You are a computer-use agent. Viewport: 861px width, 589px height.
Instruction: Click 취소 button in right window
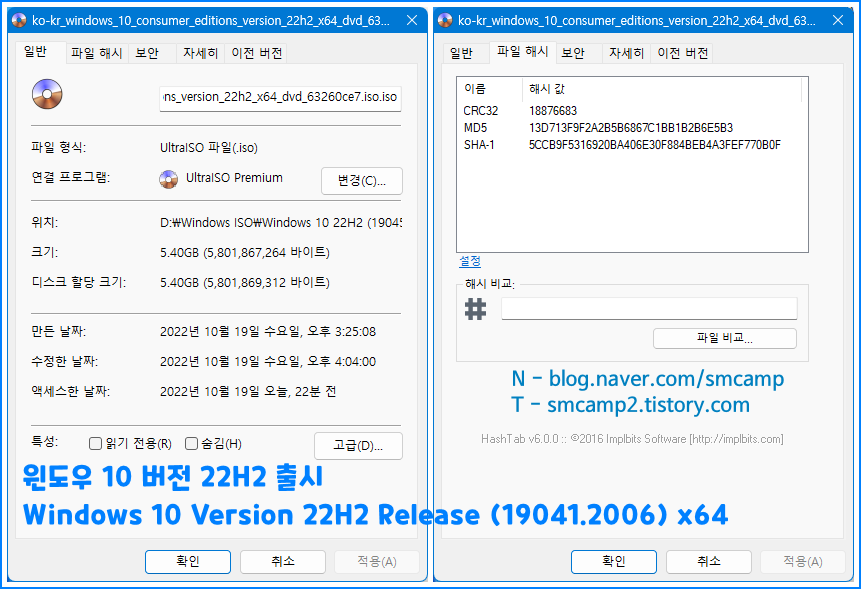(709, 562)
